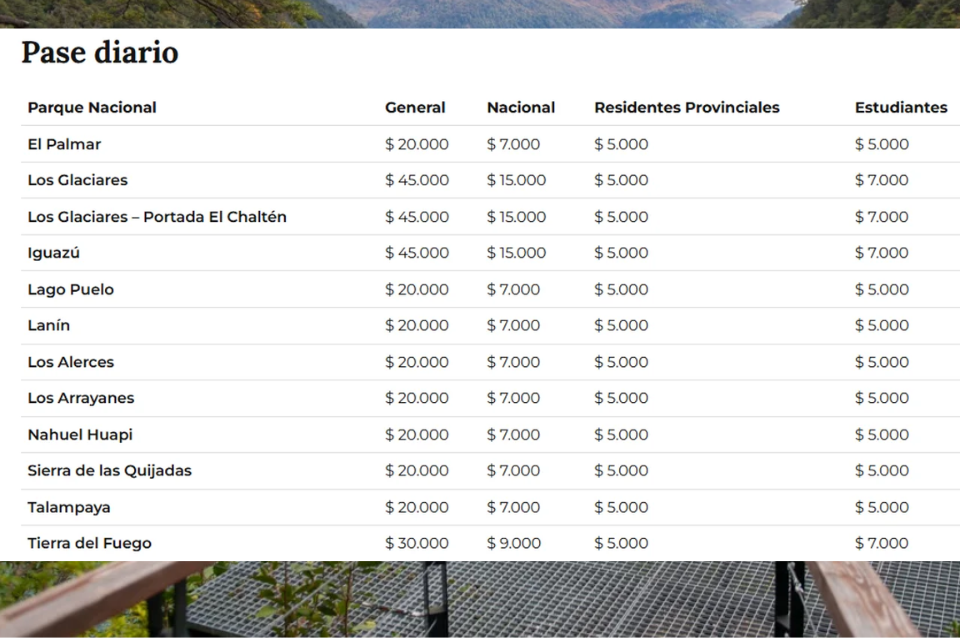Click the 'Los Alerces' park name
This screenshot has height=638, width=960.
[x=71, y=362]
